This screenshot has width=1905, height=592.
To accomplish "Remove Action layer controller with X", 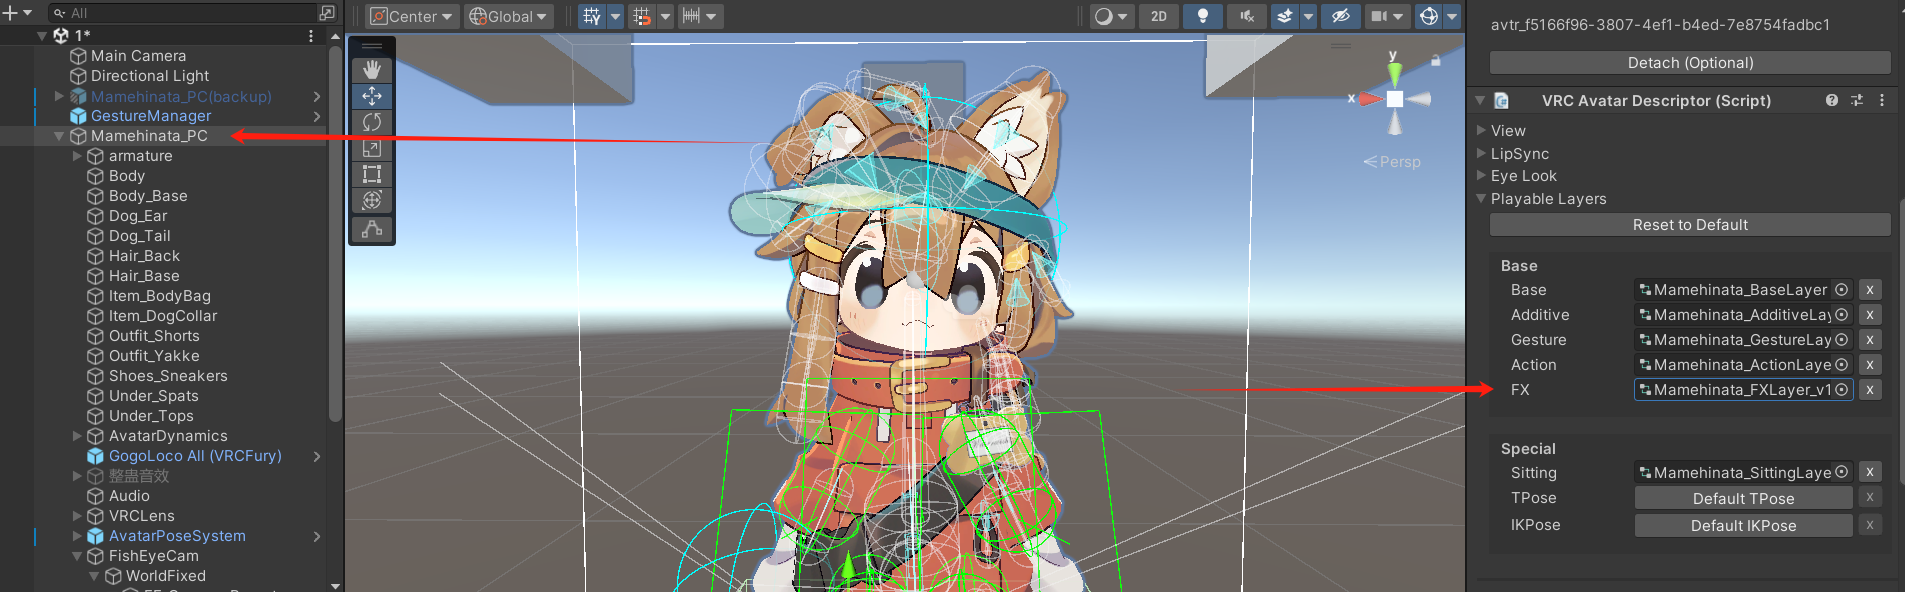I will [x=1870, y=365].
